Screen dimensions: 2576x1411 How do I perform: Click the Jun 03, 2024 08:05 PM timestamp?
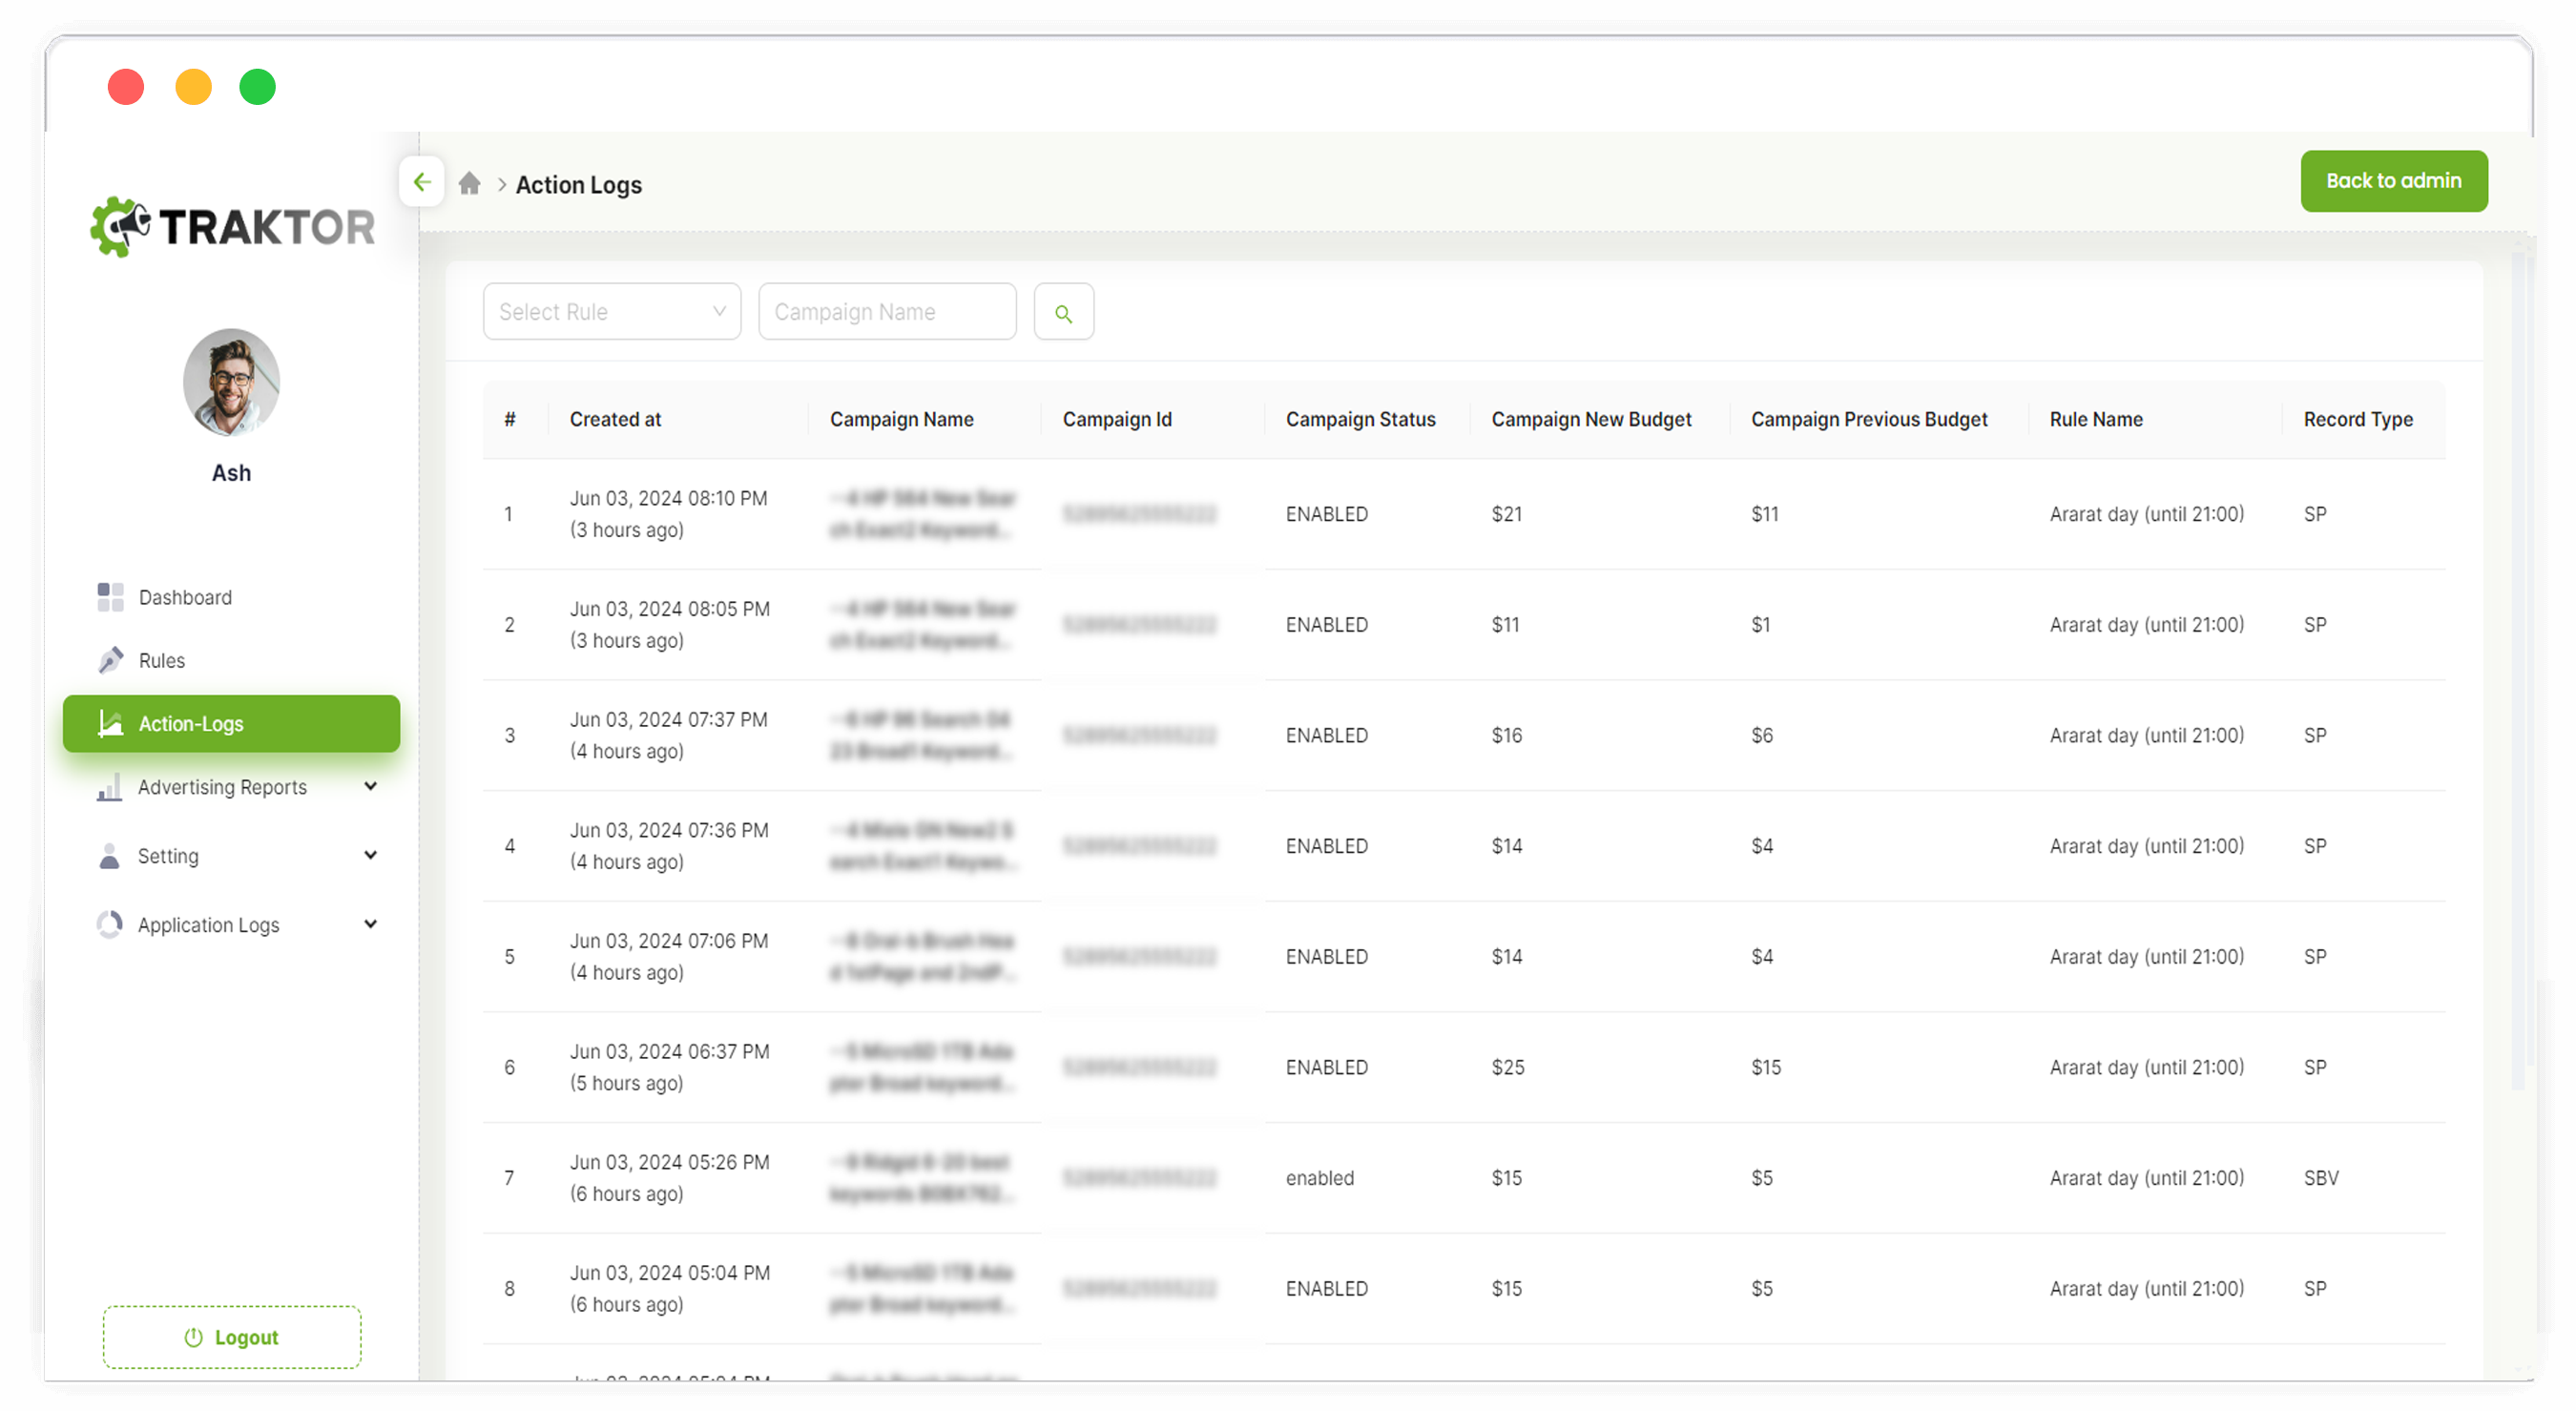tap(669, 609)
